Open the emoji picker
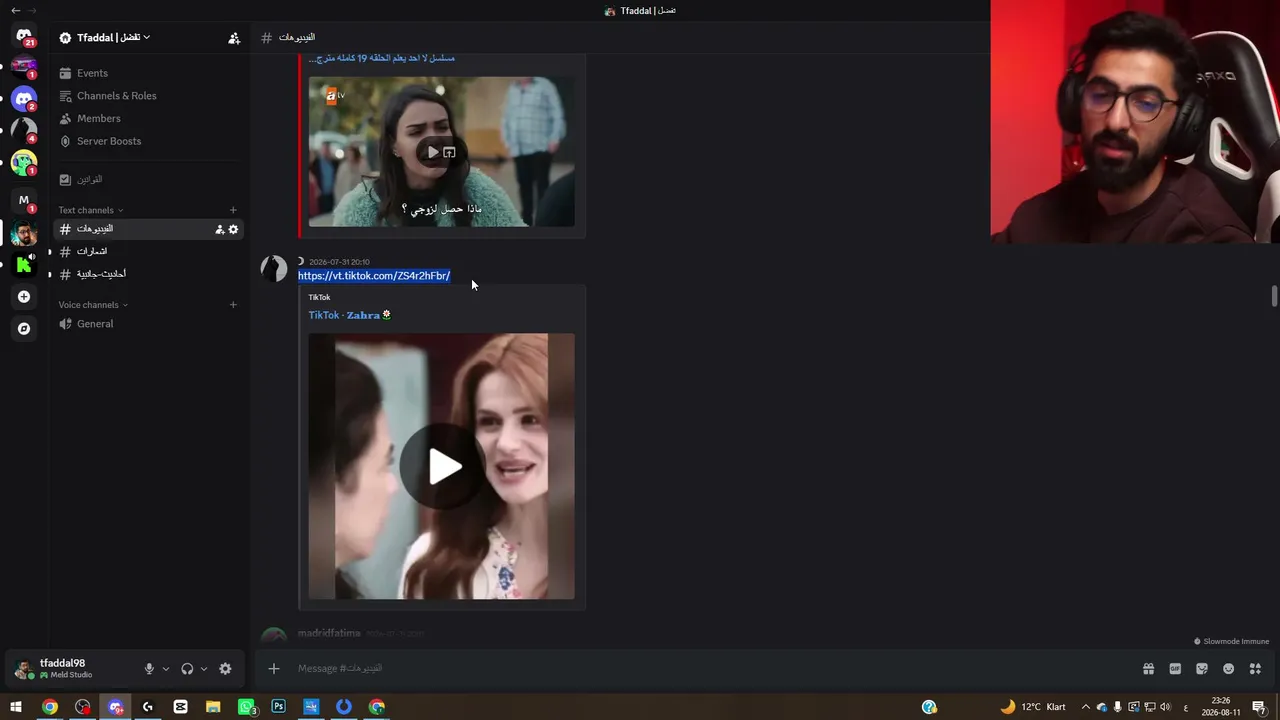1280x720 pixels. pos(1228,669)
